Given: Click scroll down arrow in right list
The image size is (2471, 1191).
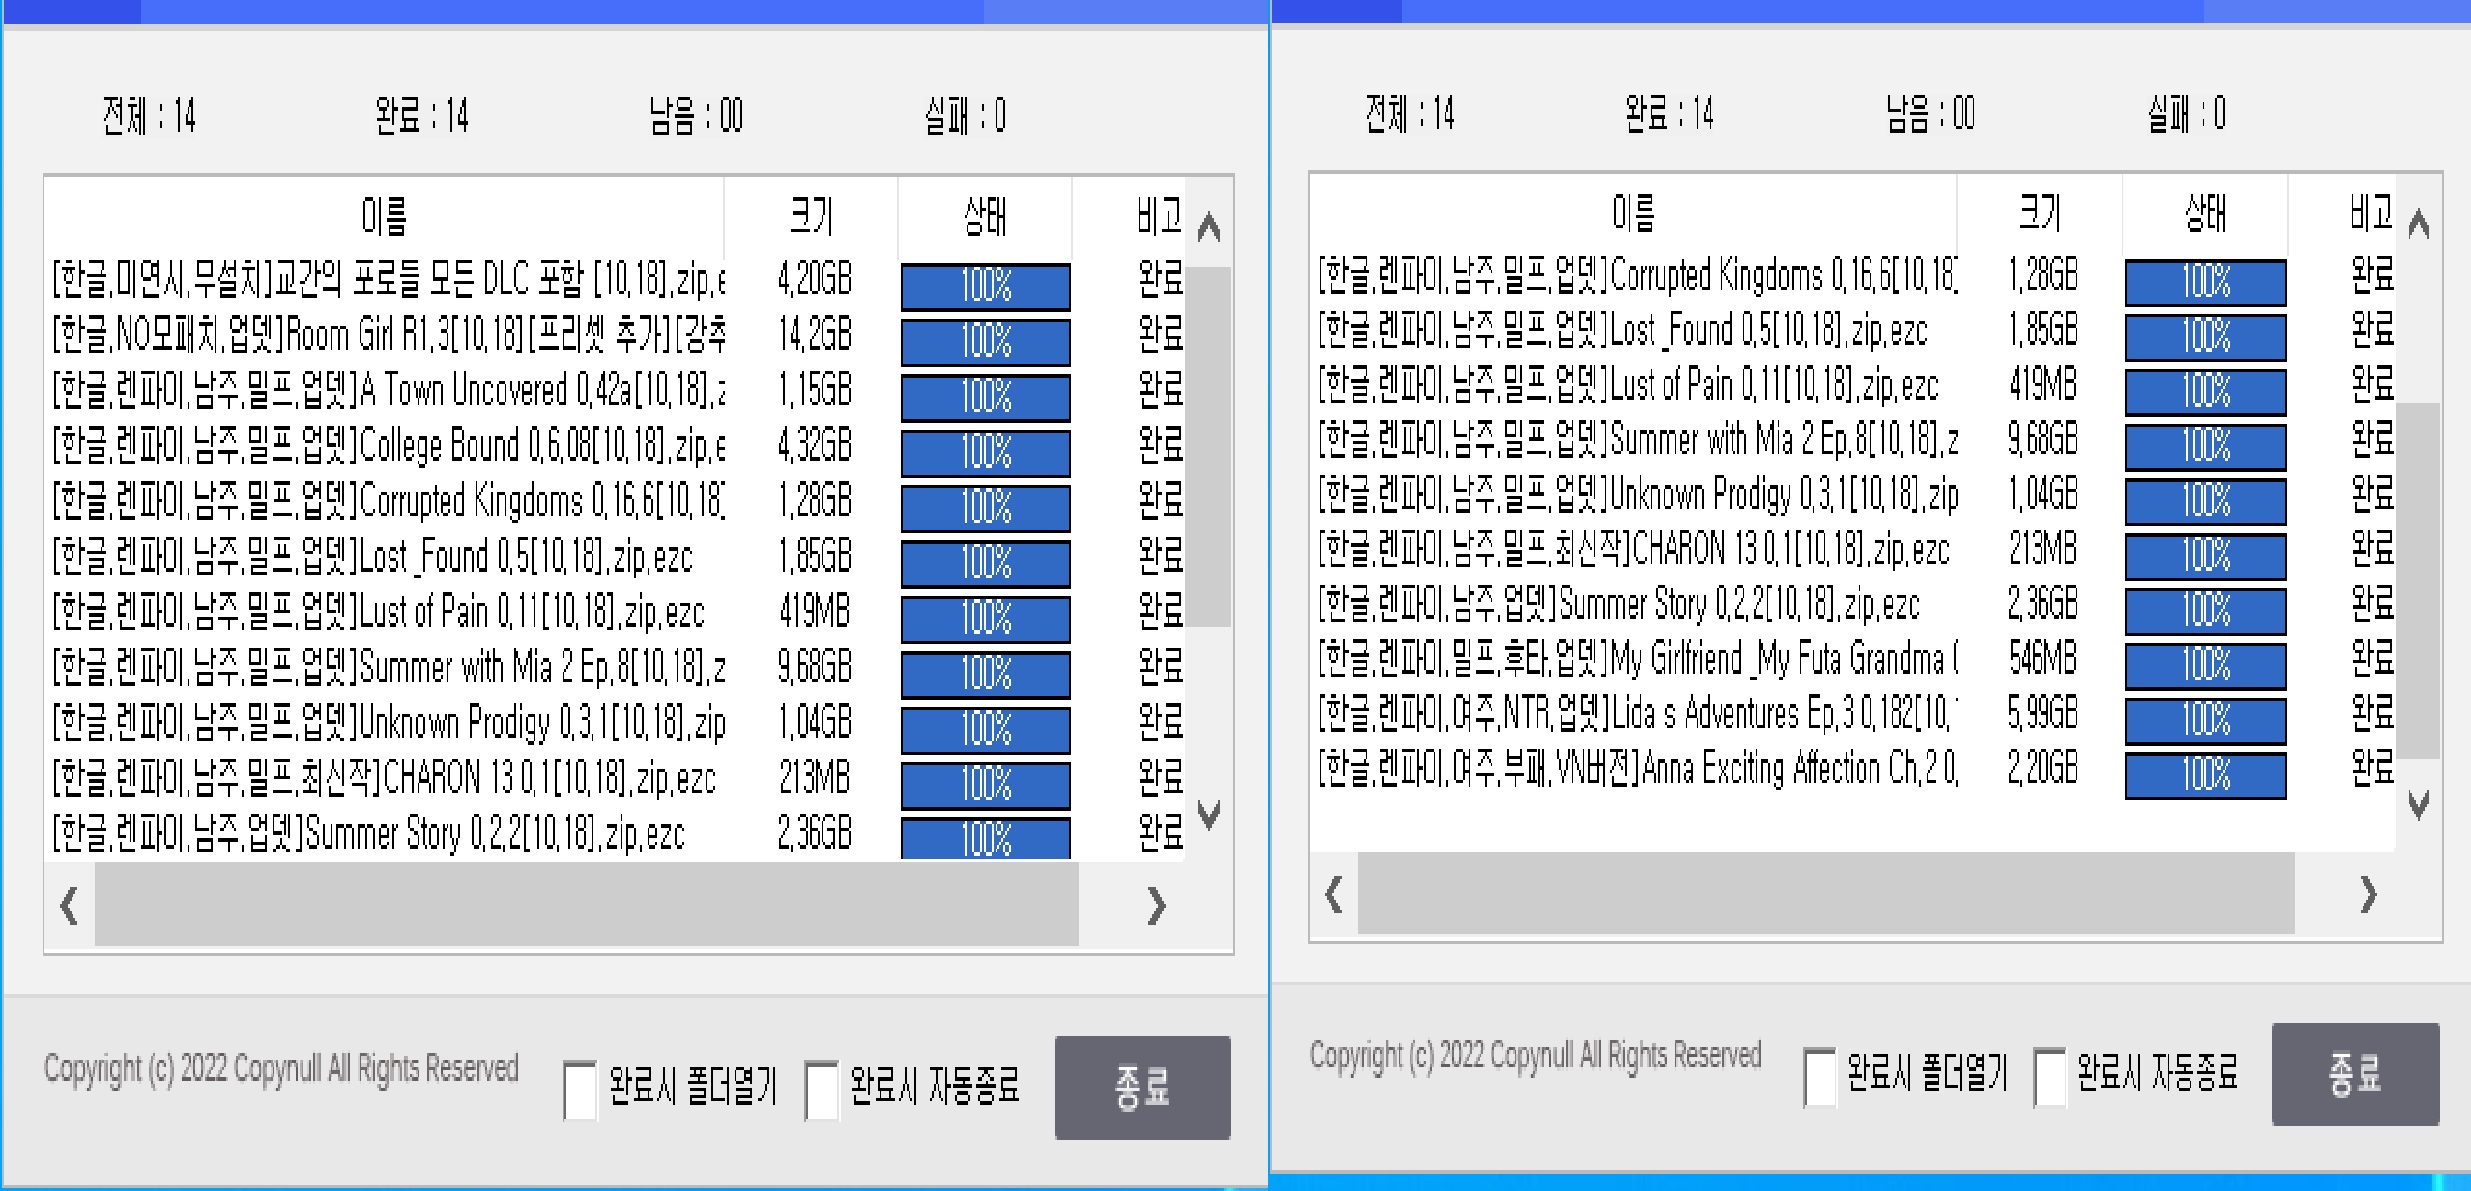Looking at the screenshot, I should tap(2418, 804).
